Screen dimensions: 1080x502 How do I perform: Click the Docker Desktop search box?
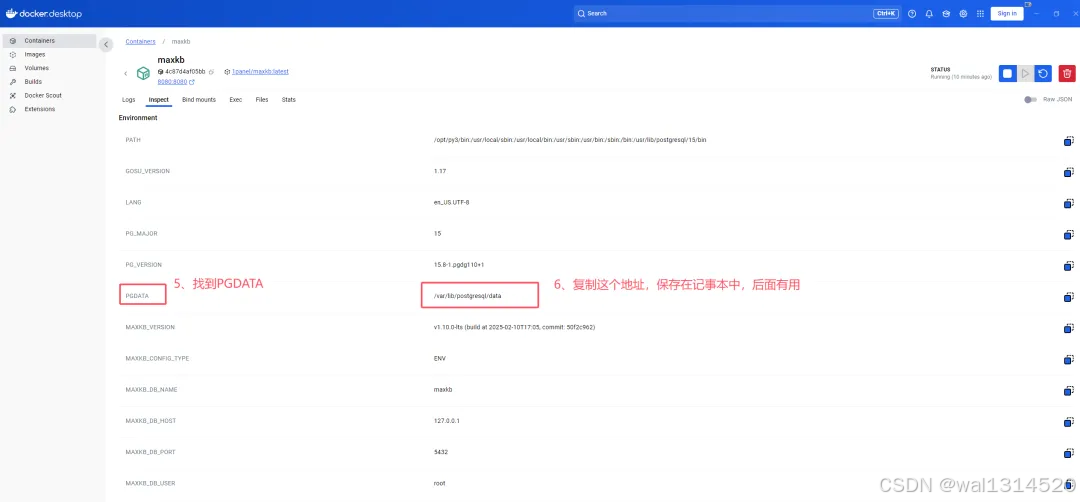tap(736, 13)
